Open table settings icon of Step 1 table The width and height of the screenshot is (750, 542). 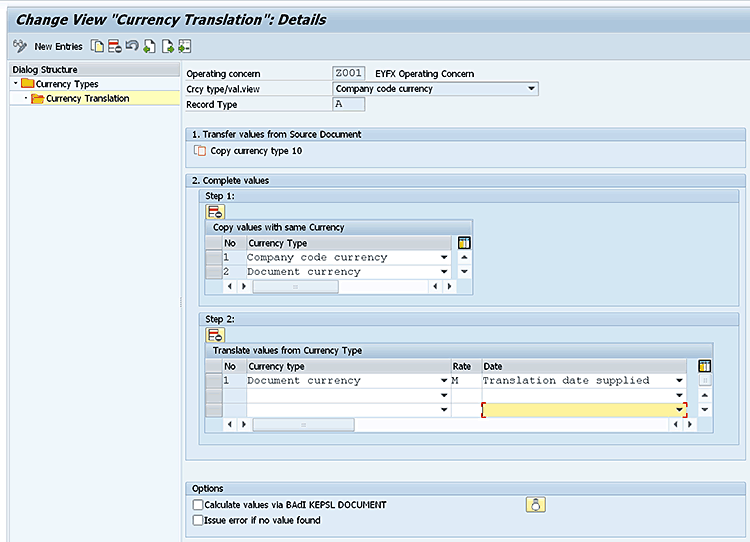tap(464, 243)
